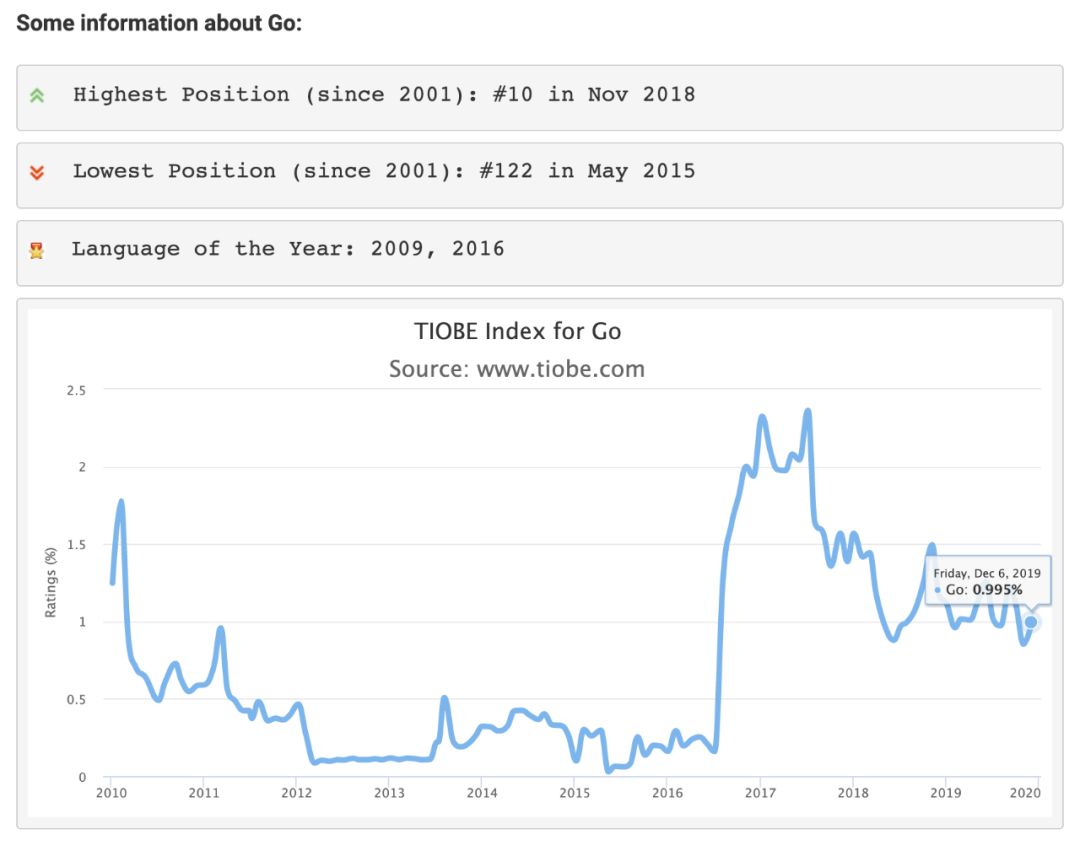Screen dimensions: 1080x851
Task: Click the Go: 0.995% tooltip value
Action: (x=984, y=591)
